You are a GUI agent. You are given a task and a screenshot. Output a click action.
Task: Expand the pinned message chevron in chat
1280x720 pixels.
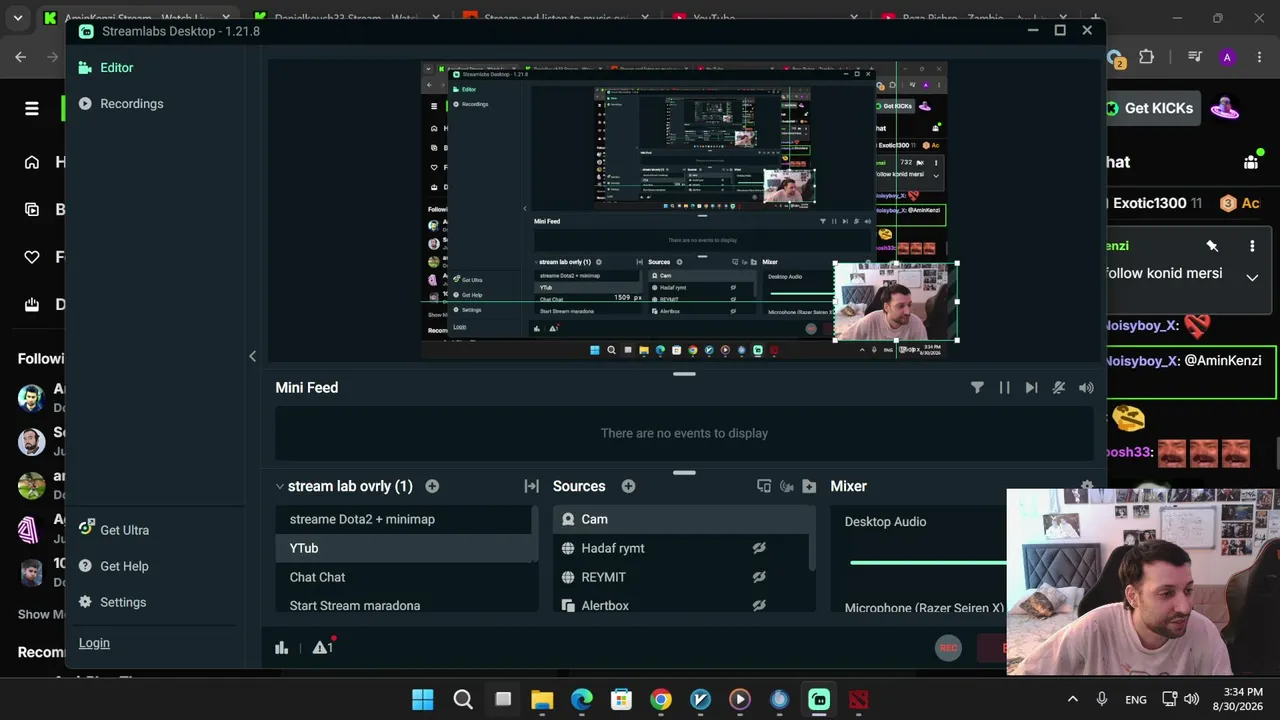pos(1252,278)
